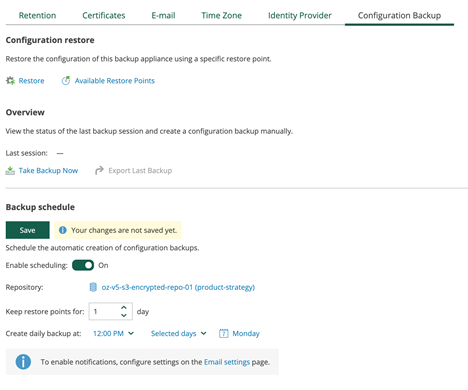This screenshot has height=390, width=468.
Task: Click 'Your changes are not saved yet.' text
Action: (124, 230)
